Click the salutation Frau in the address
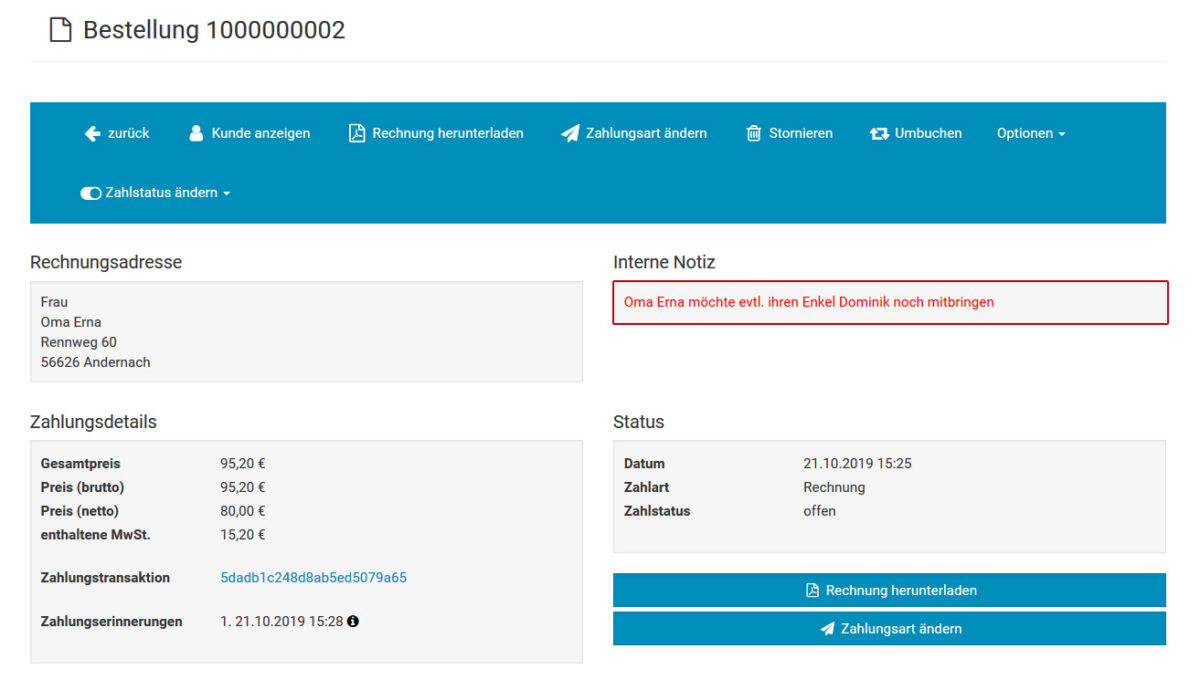 coord(54,302)
